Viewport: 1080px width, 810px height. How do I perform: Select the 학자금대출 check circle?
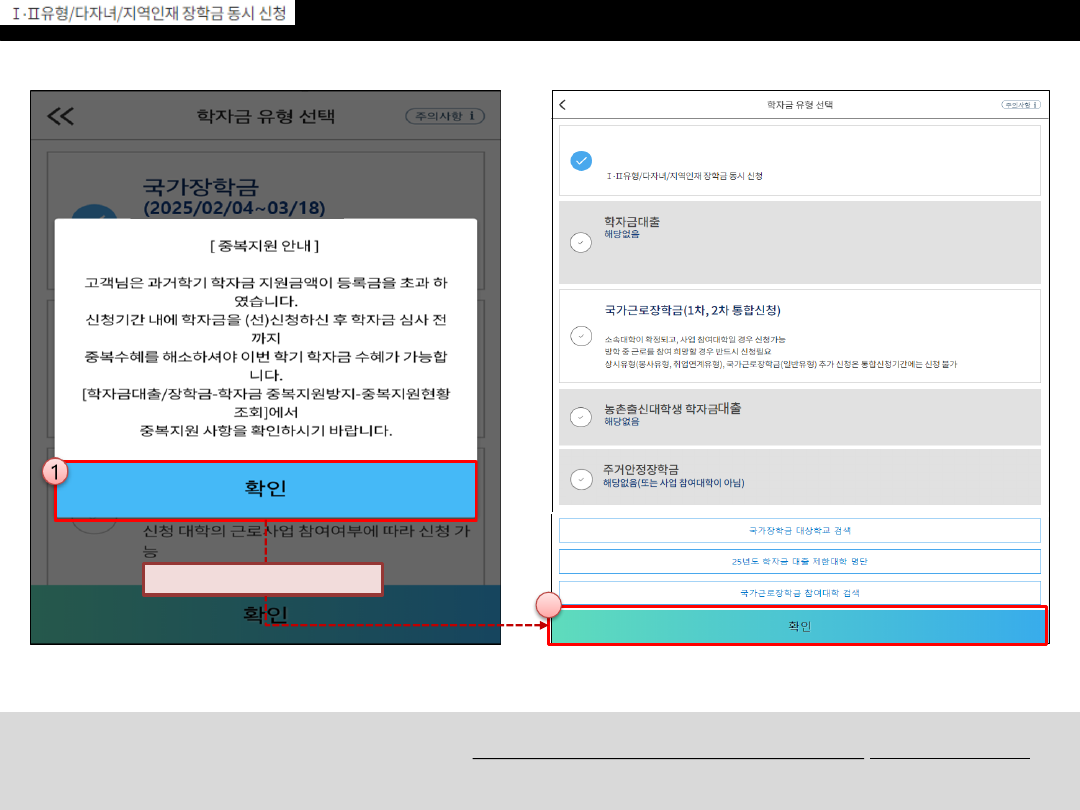(x=580, y=242)
